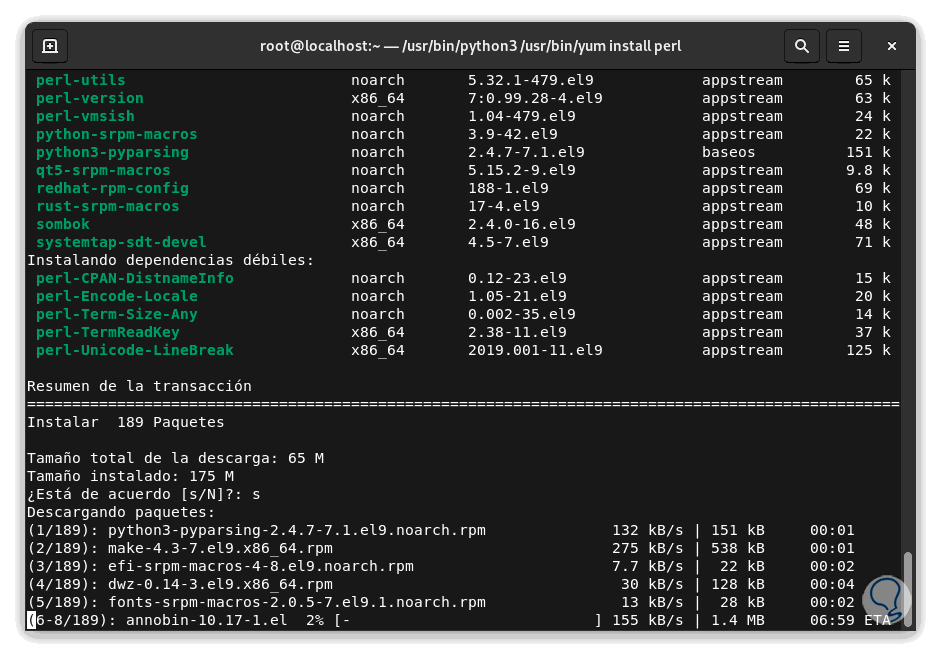
Task: Click the perl-version package name
Action: [90, 98]
